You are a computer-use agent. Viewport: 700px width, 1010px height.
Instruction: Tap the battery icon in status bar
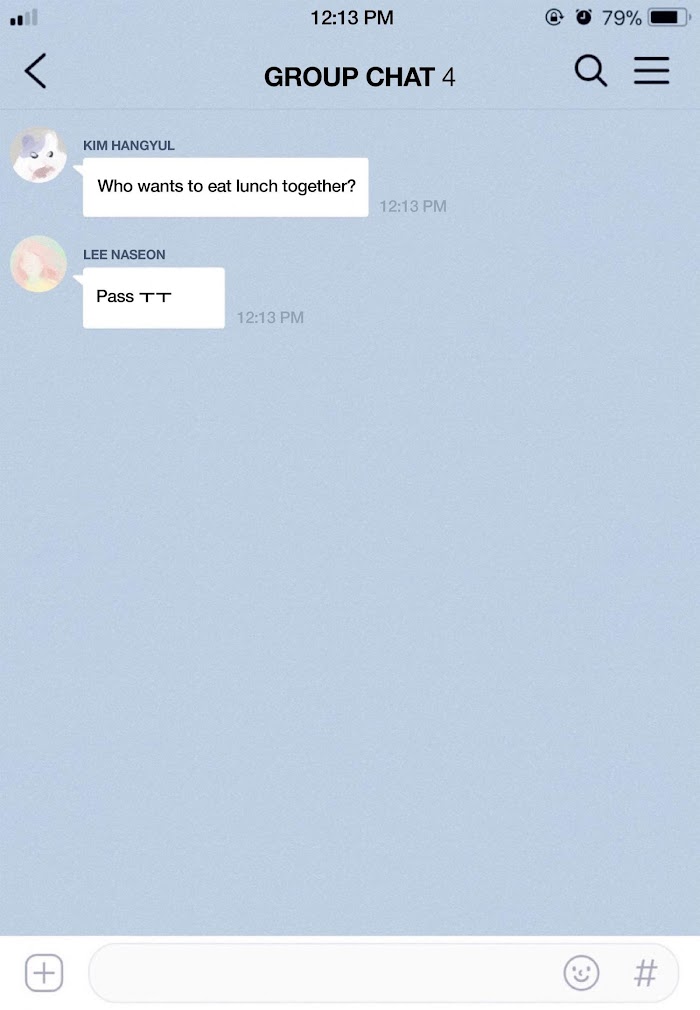(x=669, y=17)
